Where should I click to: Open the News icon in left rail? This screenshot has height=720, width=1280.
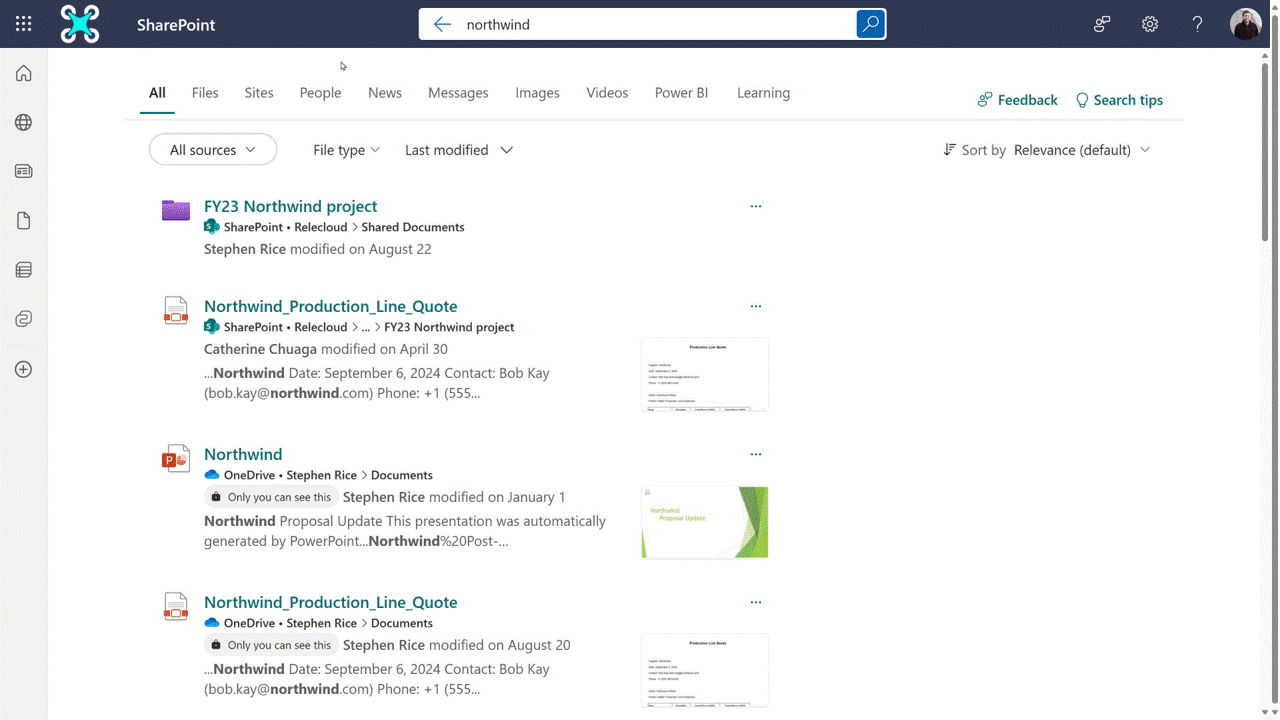(x=24, y=171)
